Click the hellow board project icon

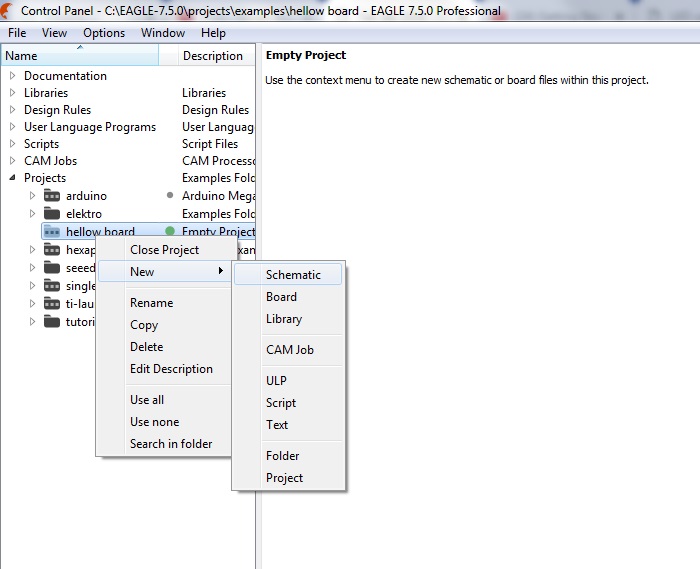click(52, 231)
